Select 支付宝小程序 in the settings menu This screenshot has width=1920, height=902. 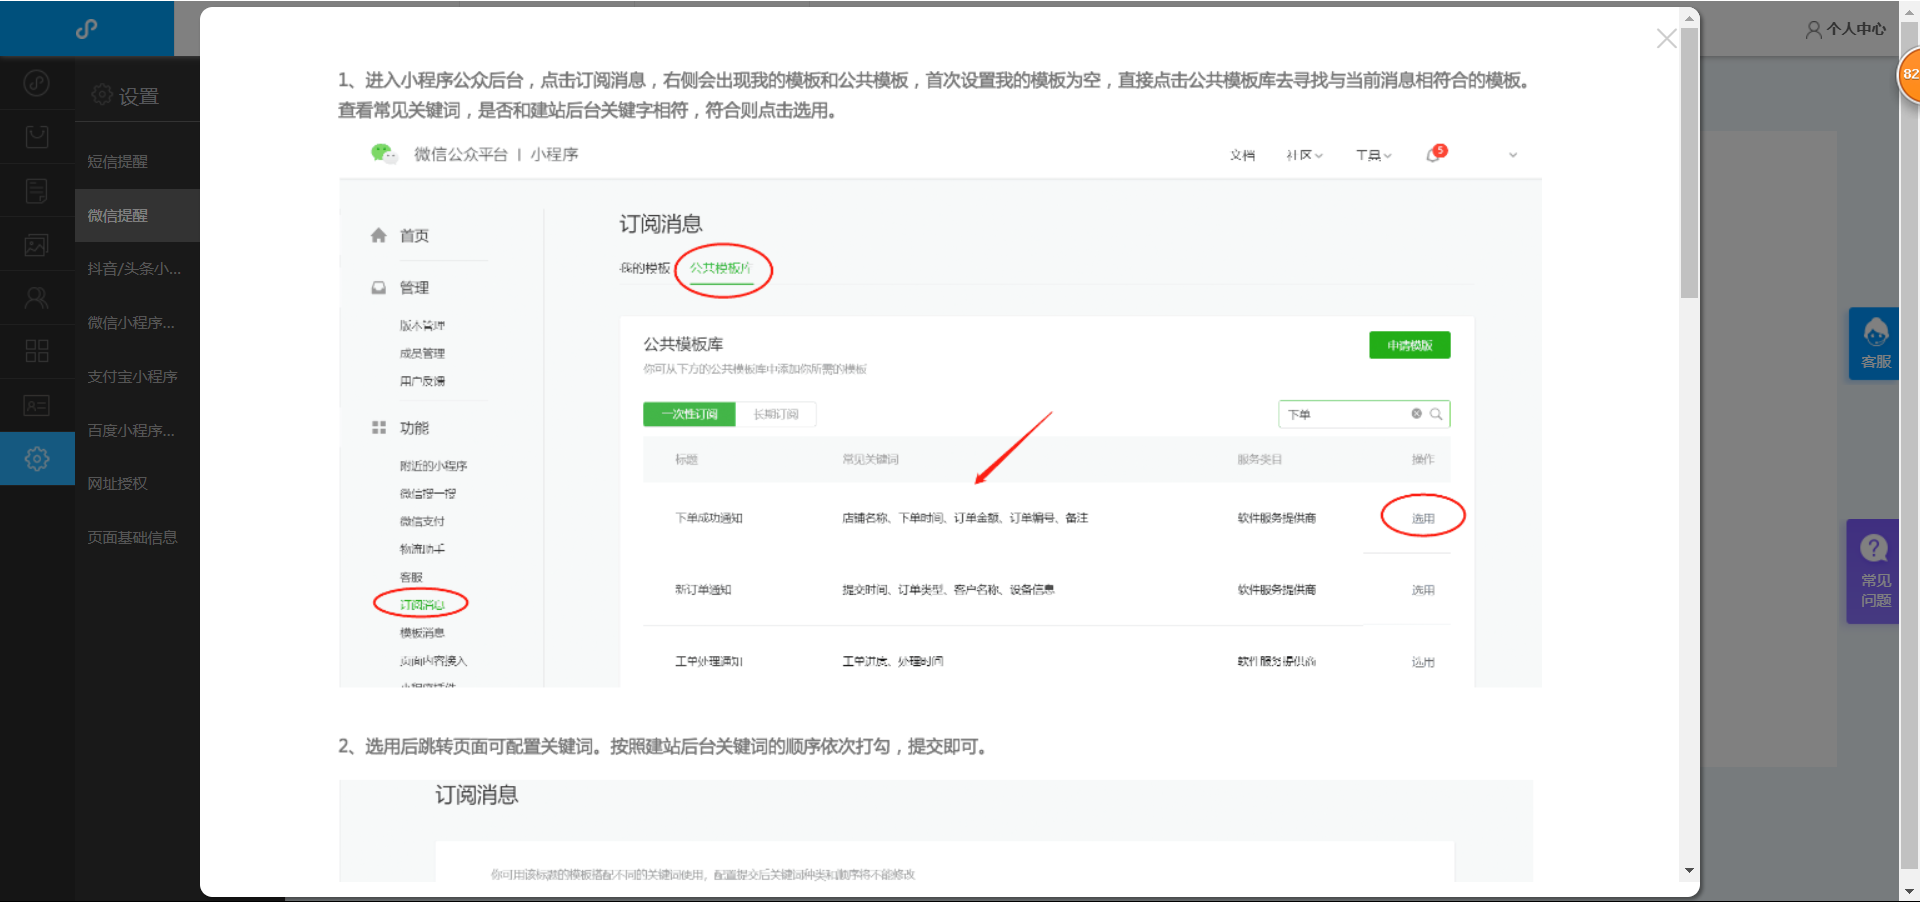(x=132, y=377)
